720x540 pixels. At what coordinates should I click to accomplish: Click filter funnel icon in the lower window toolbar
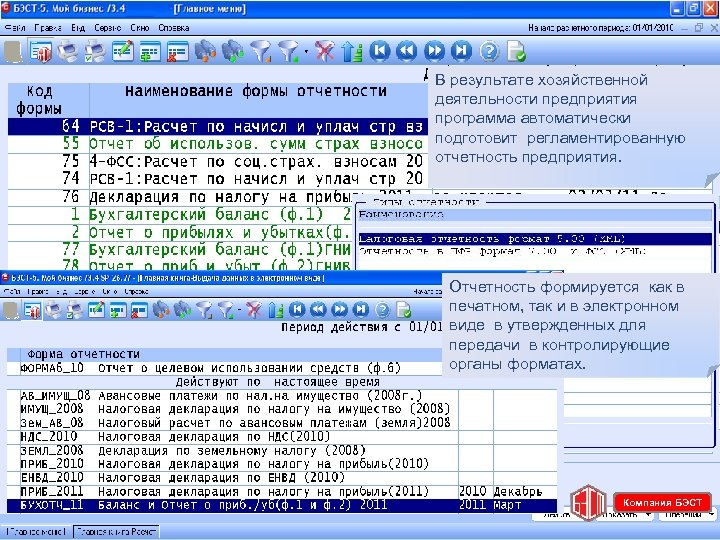[x=204, y=310]
